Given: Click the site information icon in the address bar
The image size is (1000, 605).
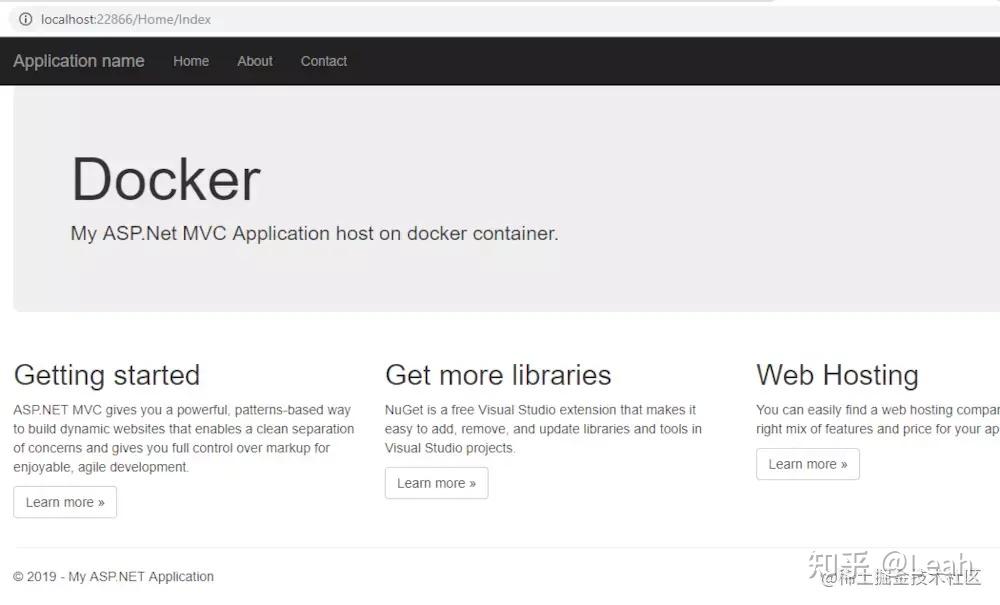Looking at the screenshot, I should click(x=24, y=18).
